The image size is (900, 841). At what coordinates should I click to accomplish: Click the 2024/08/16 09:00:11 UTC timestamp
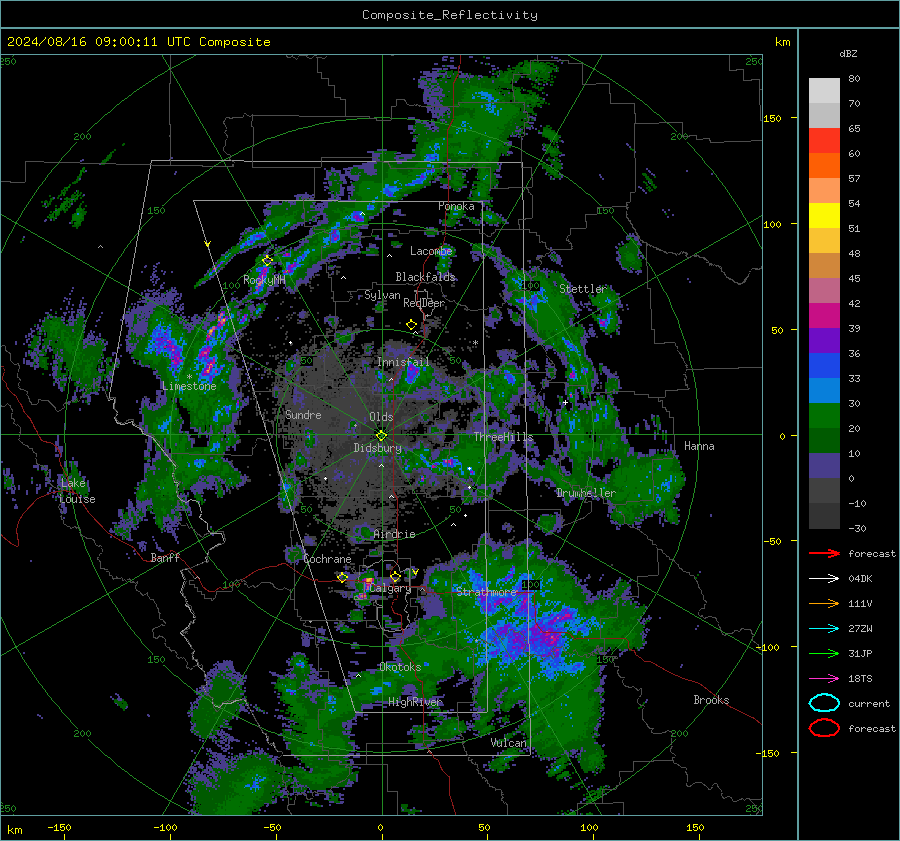click(138, 42)
